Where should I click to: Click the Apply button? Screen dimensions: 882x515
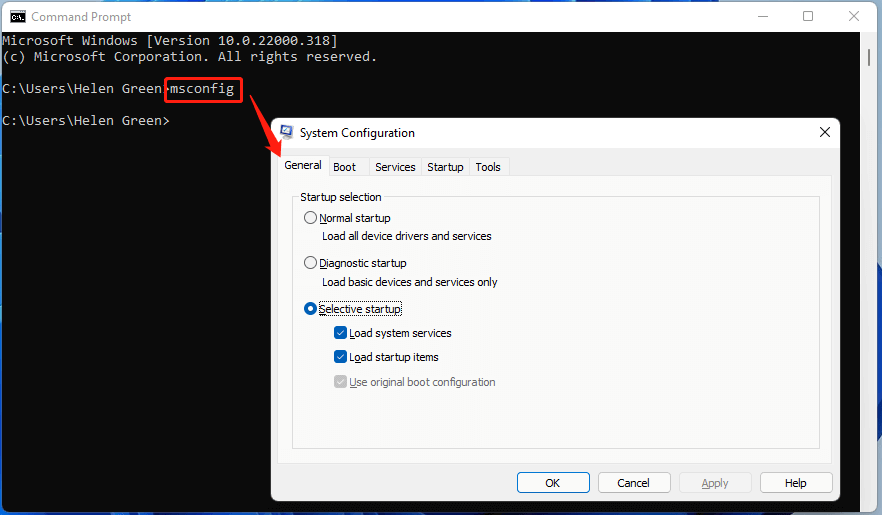[x=715, y=483]
